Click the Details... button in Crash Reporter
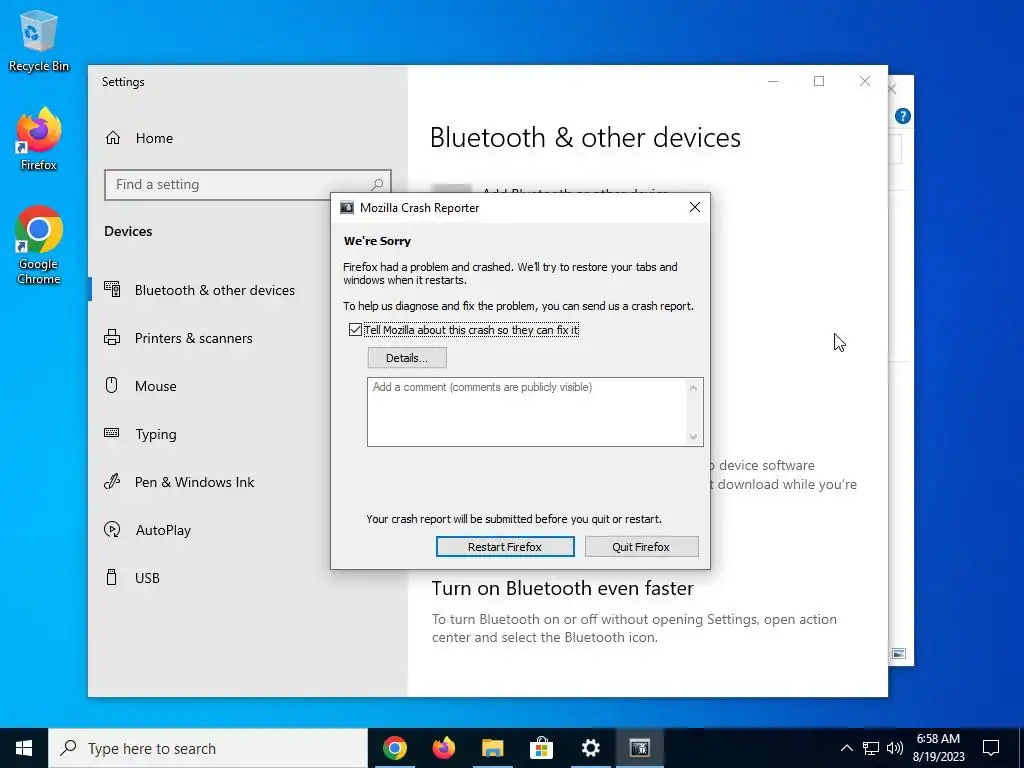1024x768 pixels. pyautogui.click(x=407, y=358)
